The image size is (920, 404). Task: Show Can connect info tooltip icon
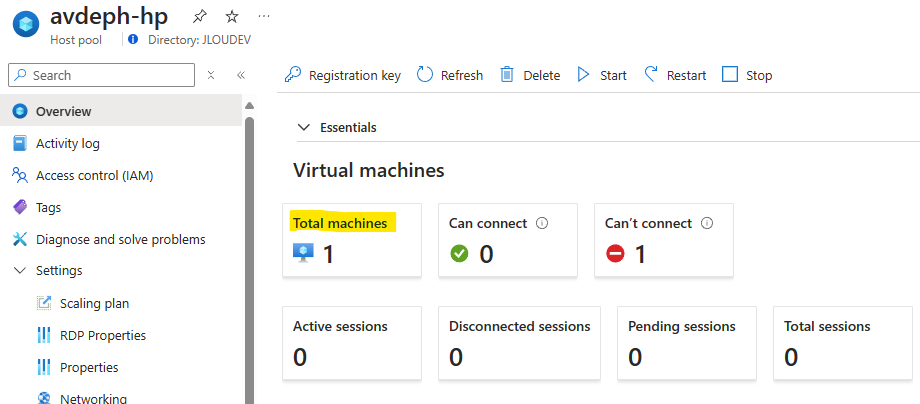pyautogui.click(x=542, y=223)
